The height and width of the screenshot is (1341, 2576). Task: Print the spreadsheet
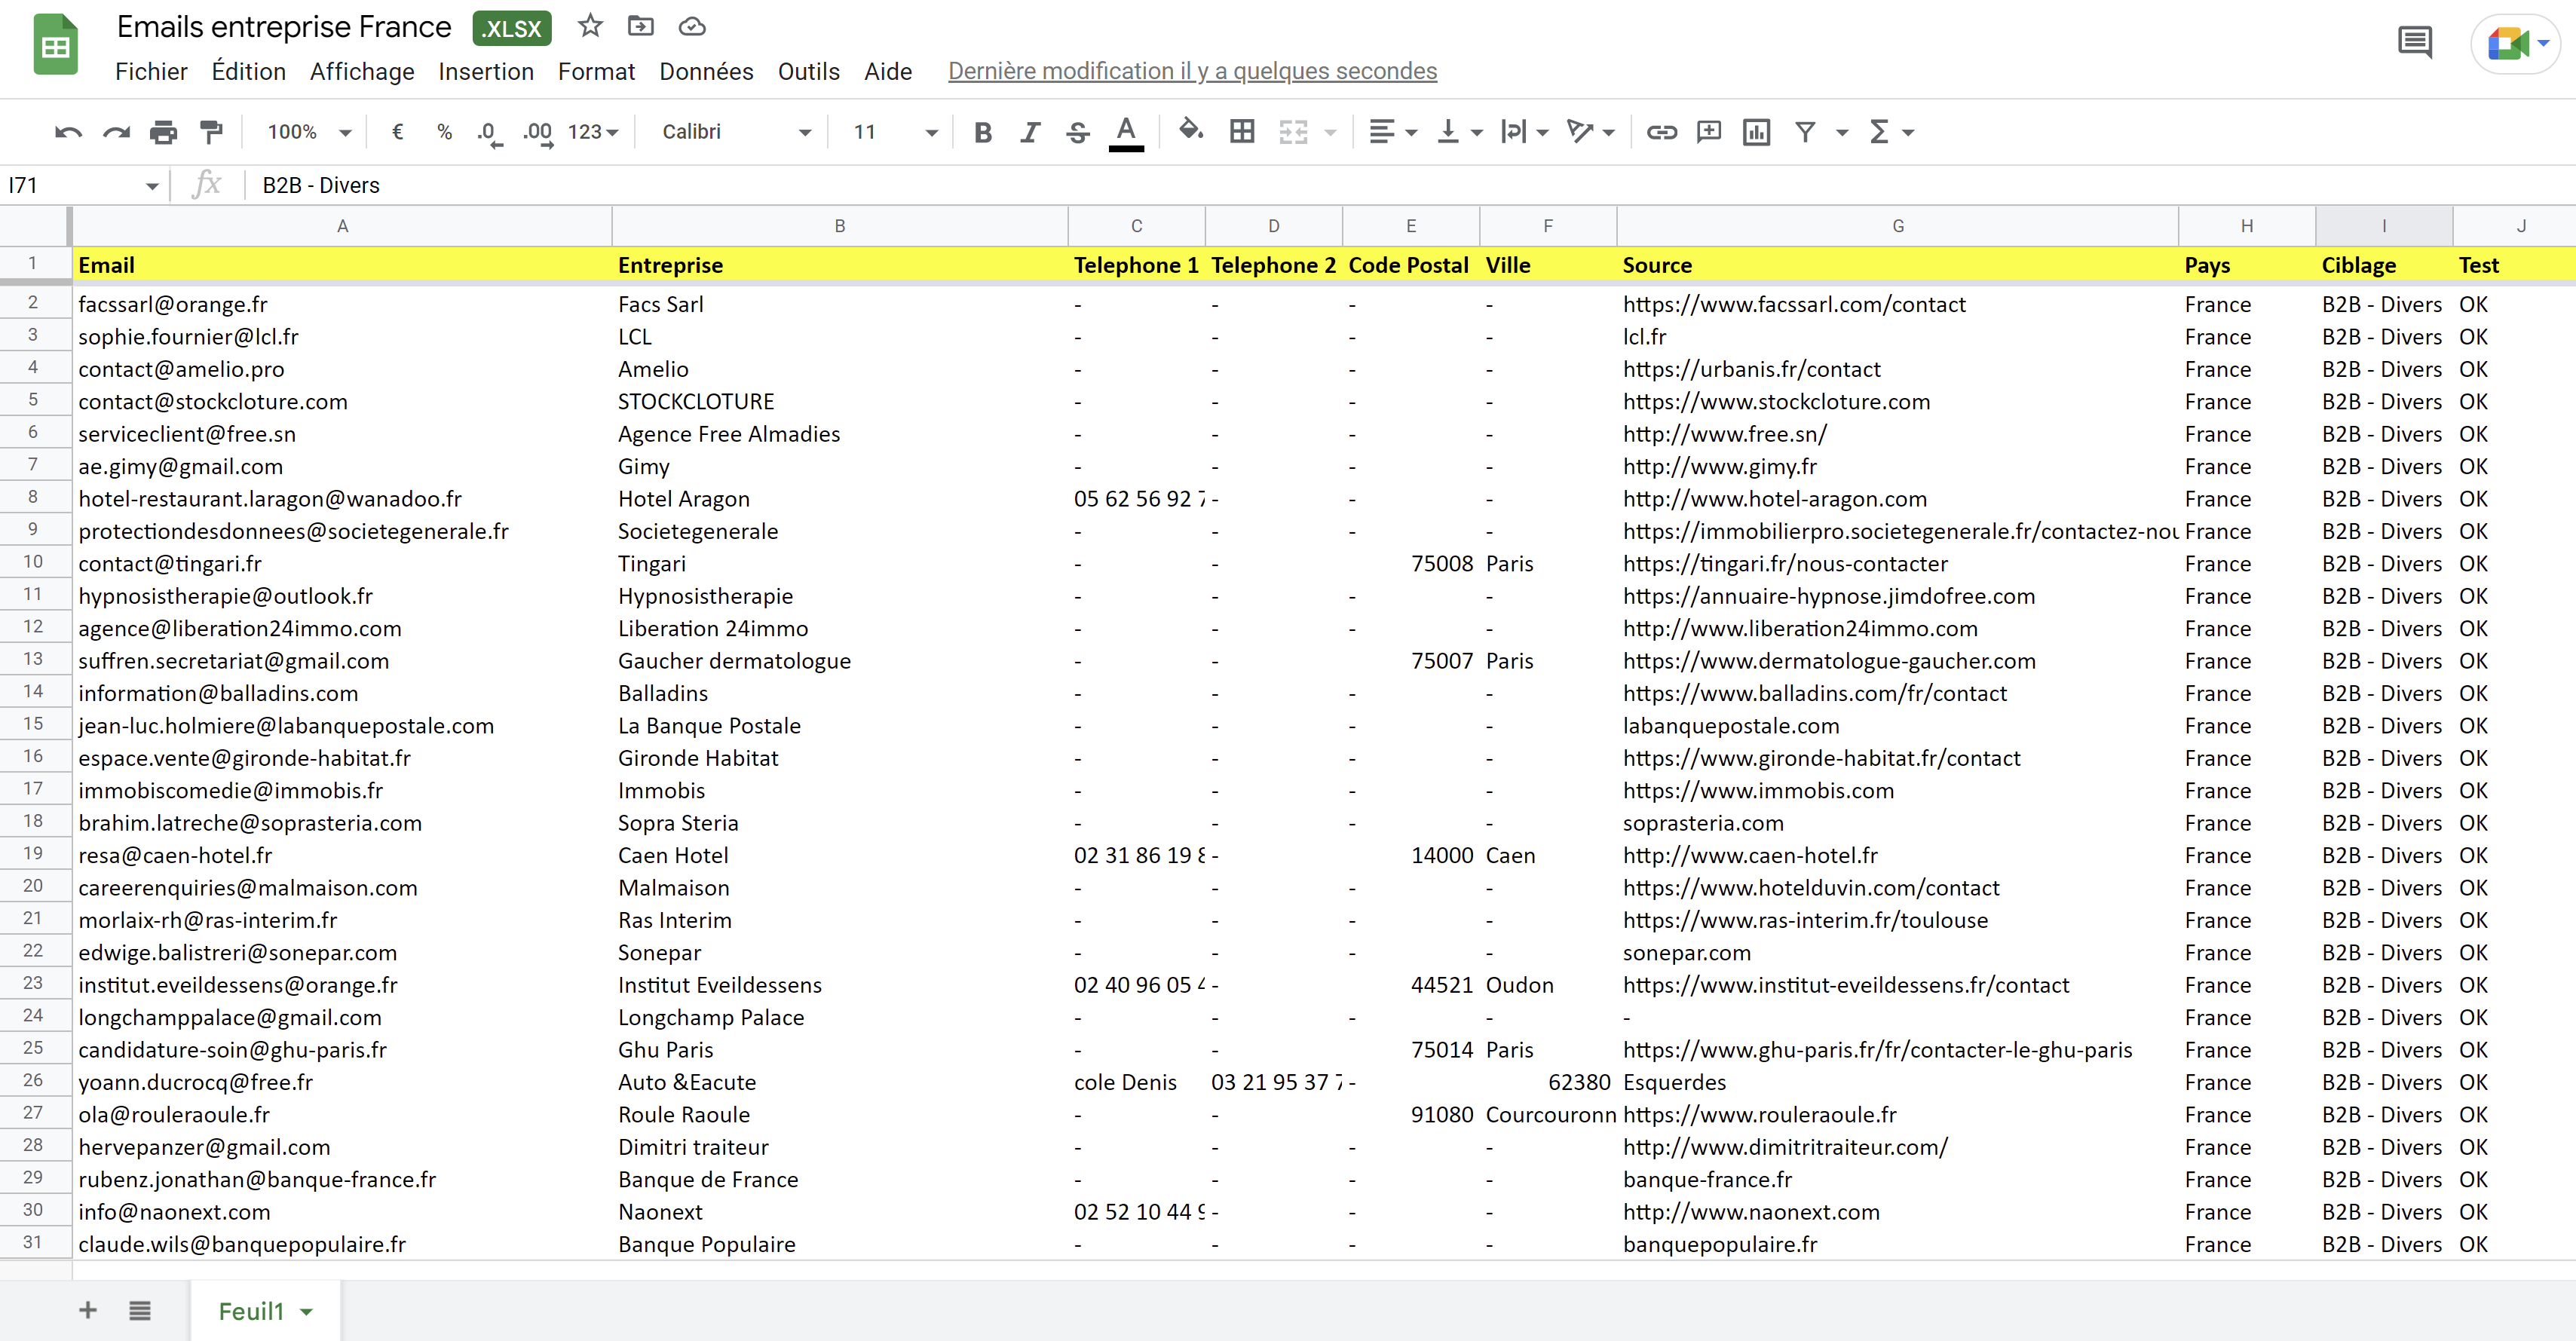click(x=163, y=132)
